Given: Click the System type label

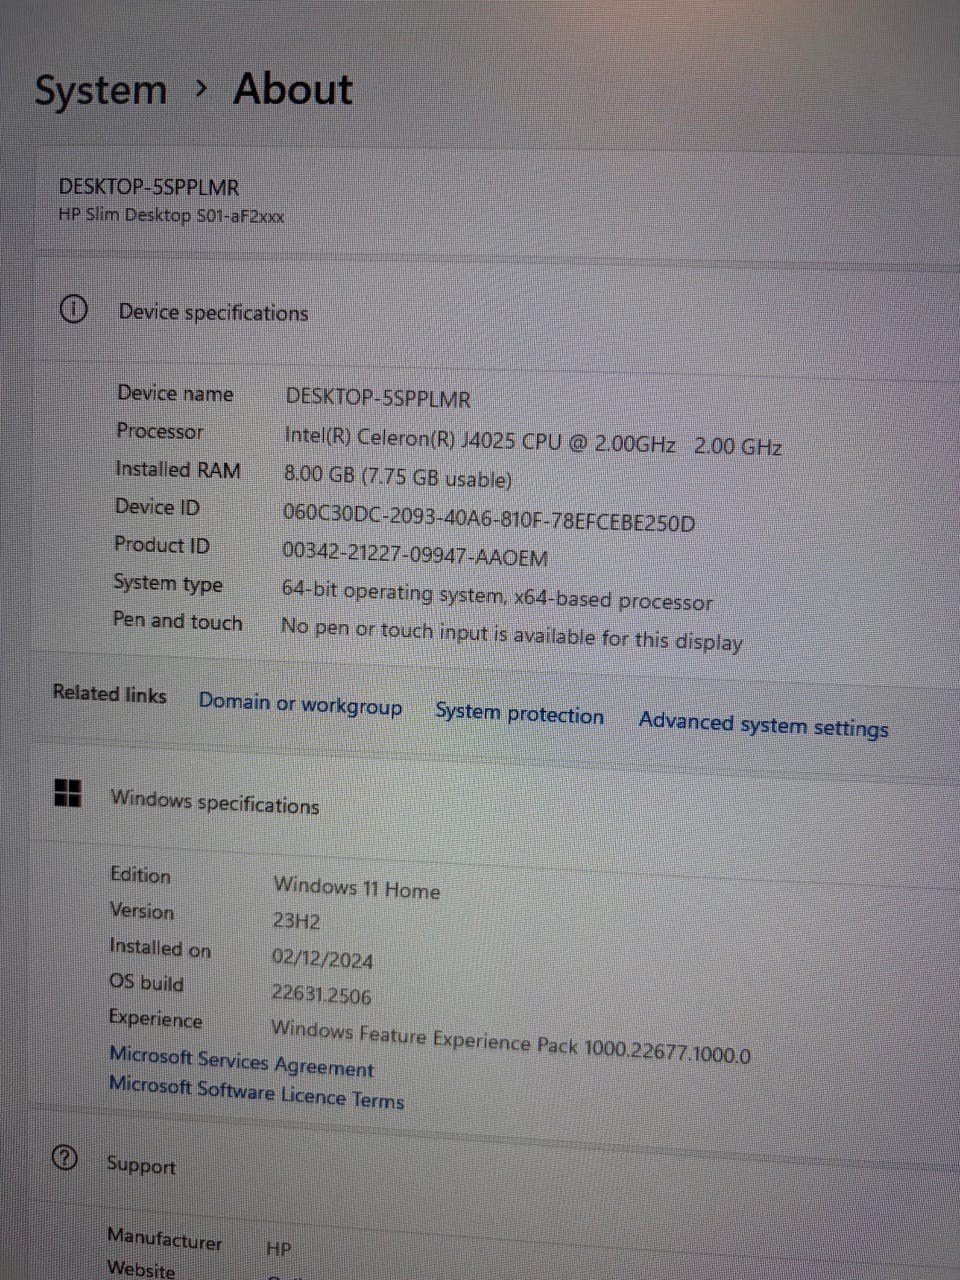Looking at the screenshot, I should click(x=168, y=583).
